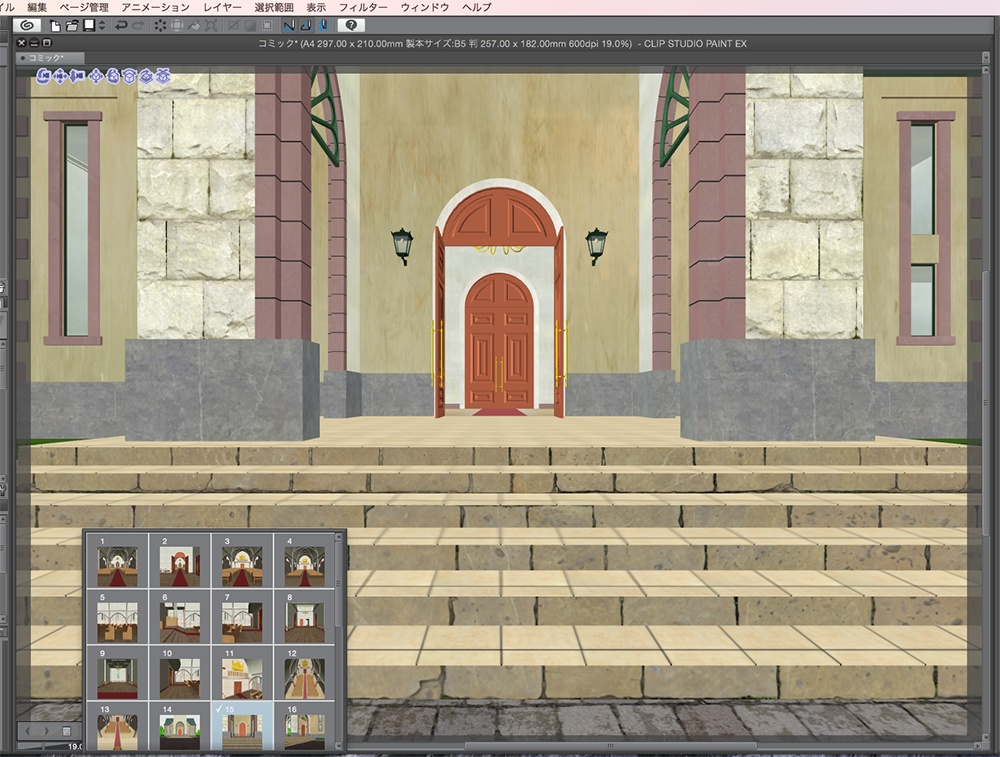Image resolution: width=1000 pixels, height=757 pixels.
Task: Select checked camera preset thumbnail 15
Action: pyautogui.click(x=242, y=726)
